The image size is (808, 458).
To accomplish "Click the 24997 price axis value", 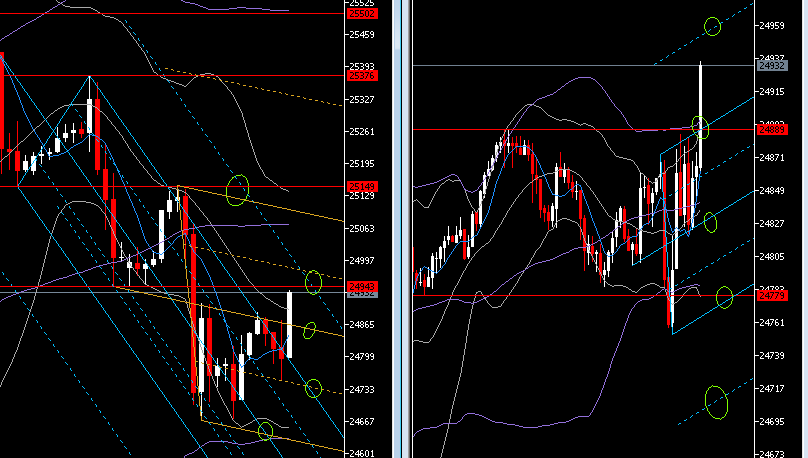I will pos(362,261).
